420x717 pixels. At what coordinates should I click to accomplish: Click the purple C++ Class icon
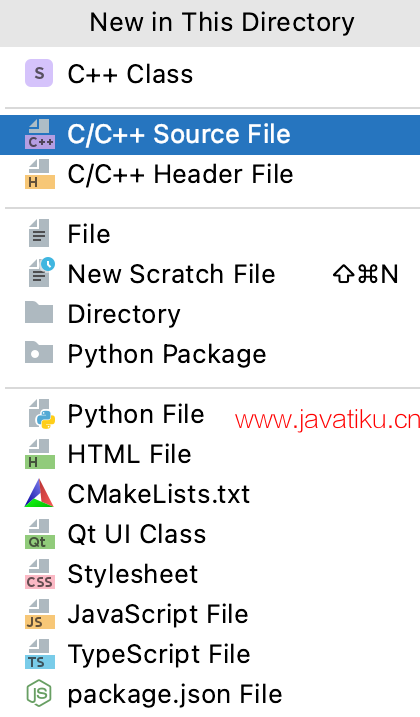tap(39, 73)
